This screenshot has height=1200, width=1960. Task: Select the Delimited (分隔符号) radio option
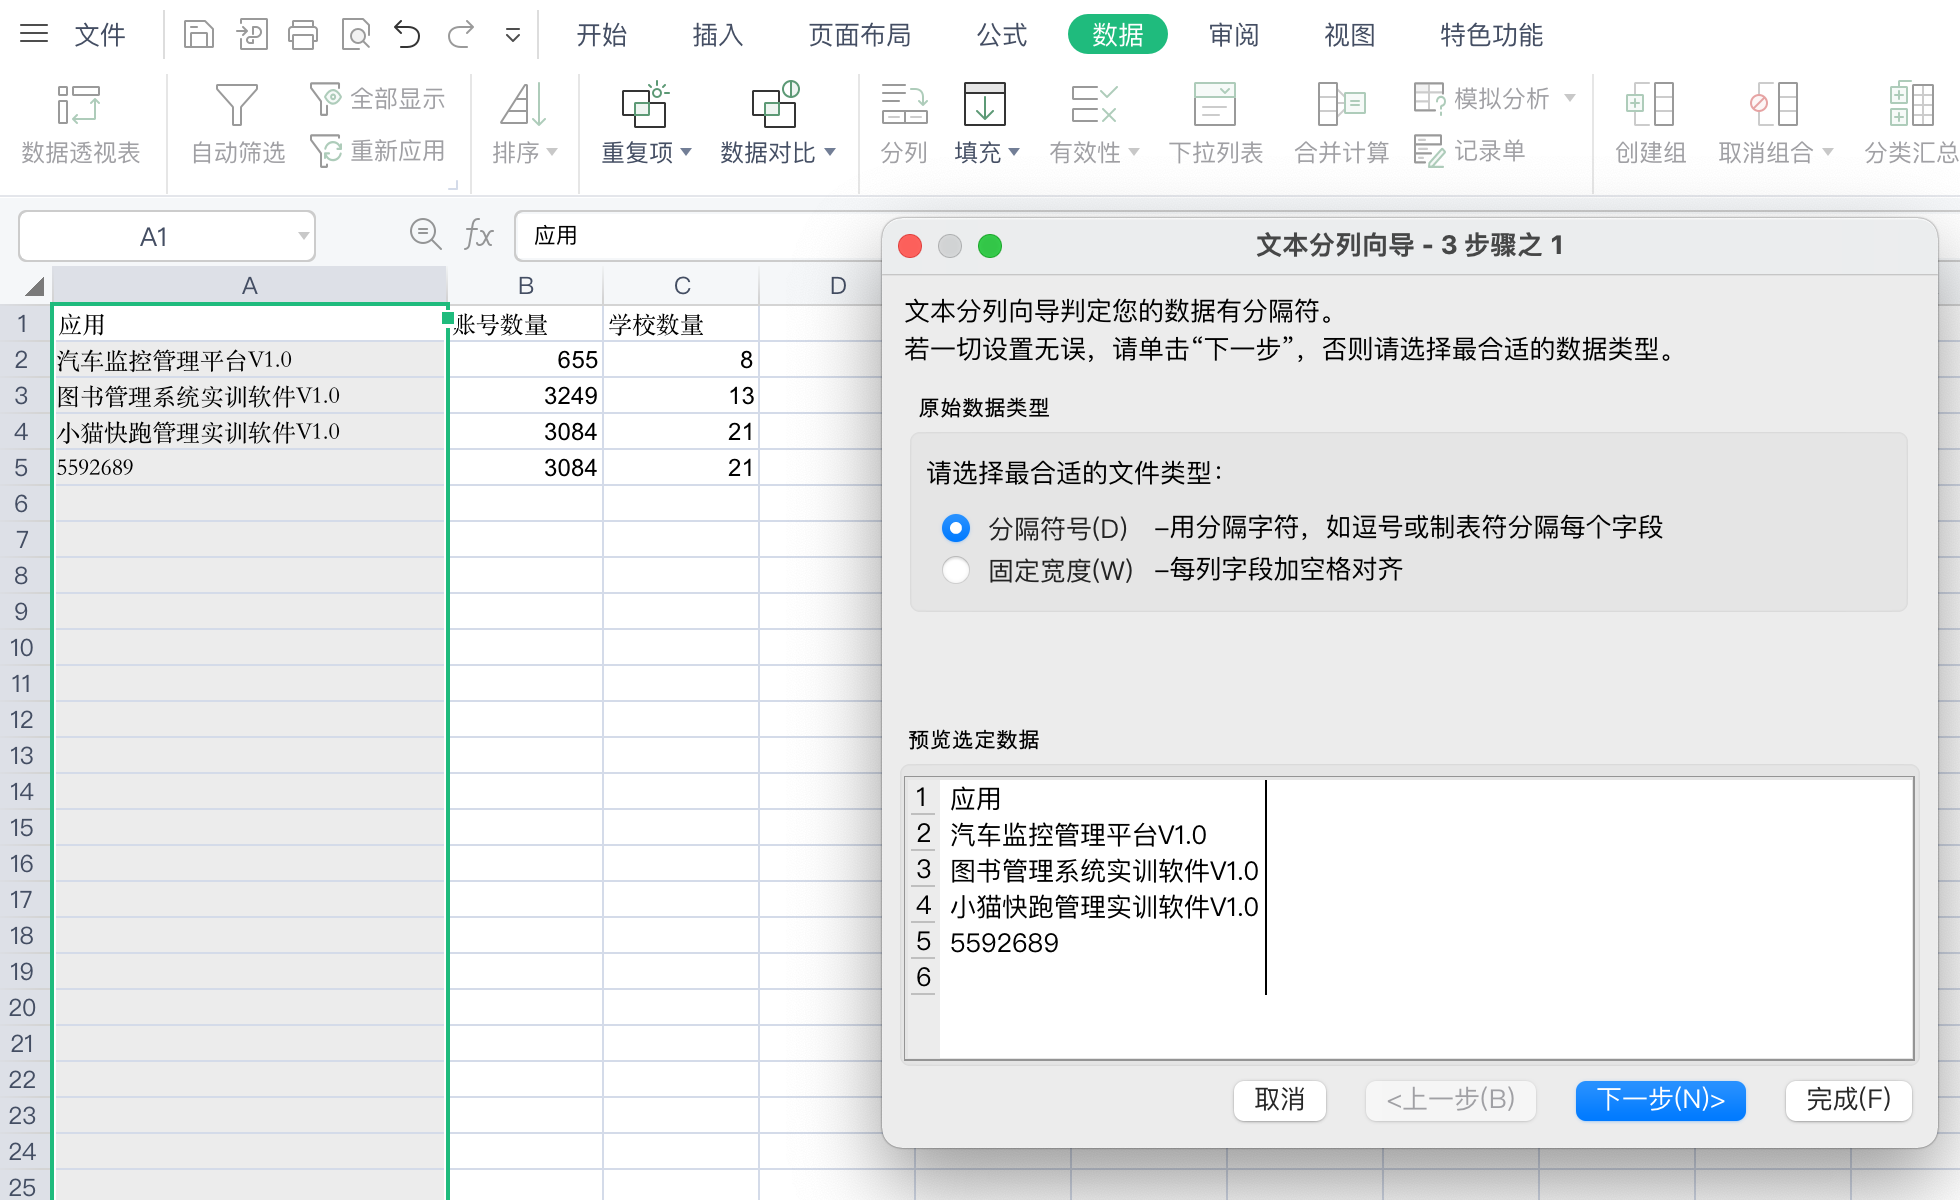[x=956, y=527]
